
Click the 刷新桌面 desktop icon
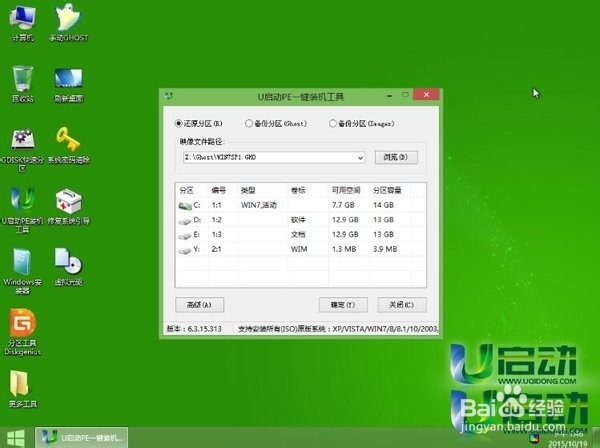[x=68, y=84]
